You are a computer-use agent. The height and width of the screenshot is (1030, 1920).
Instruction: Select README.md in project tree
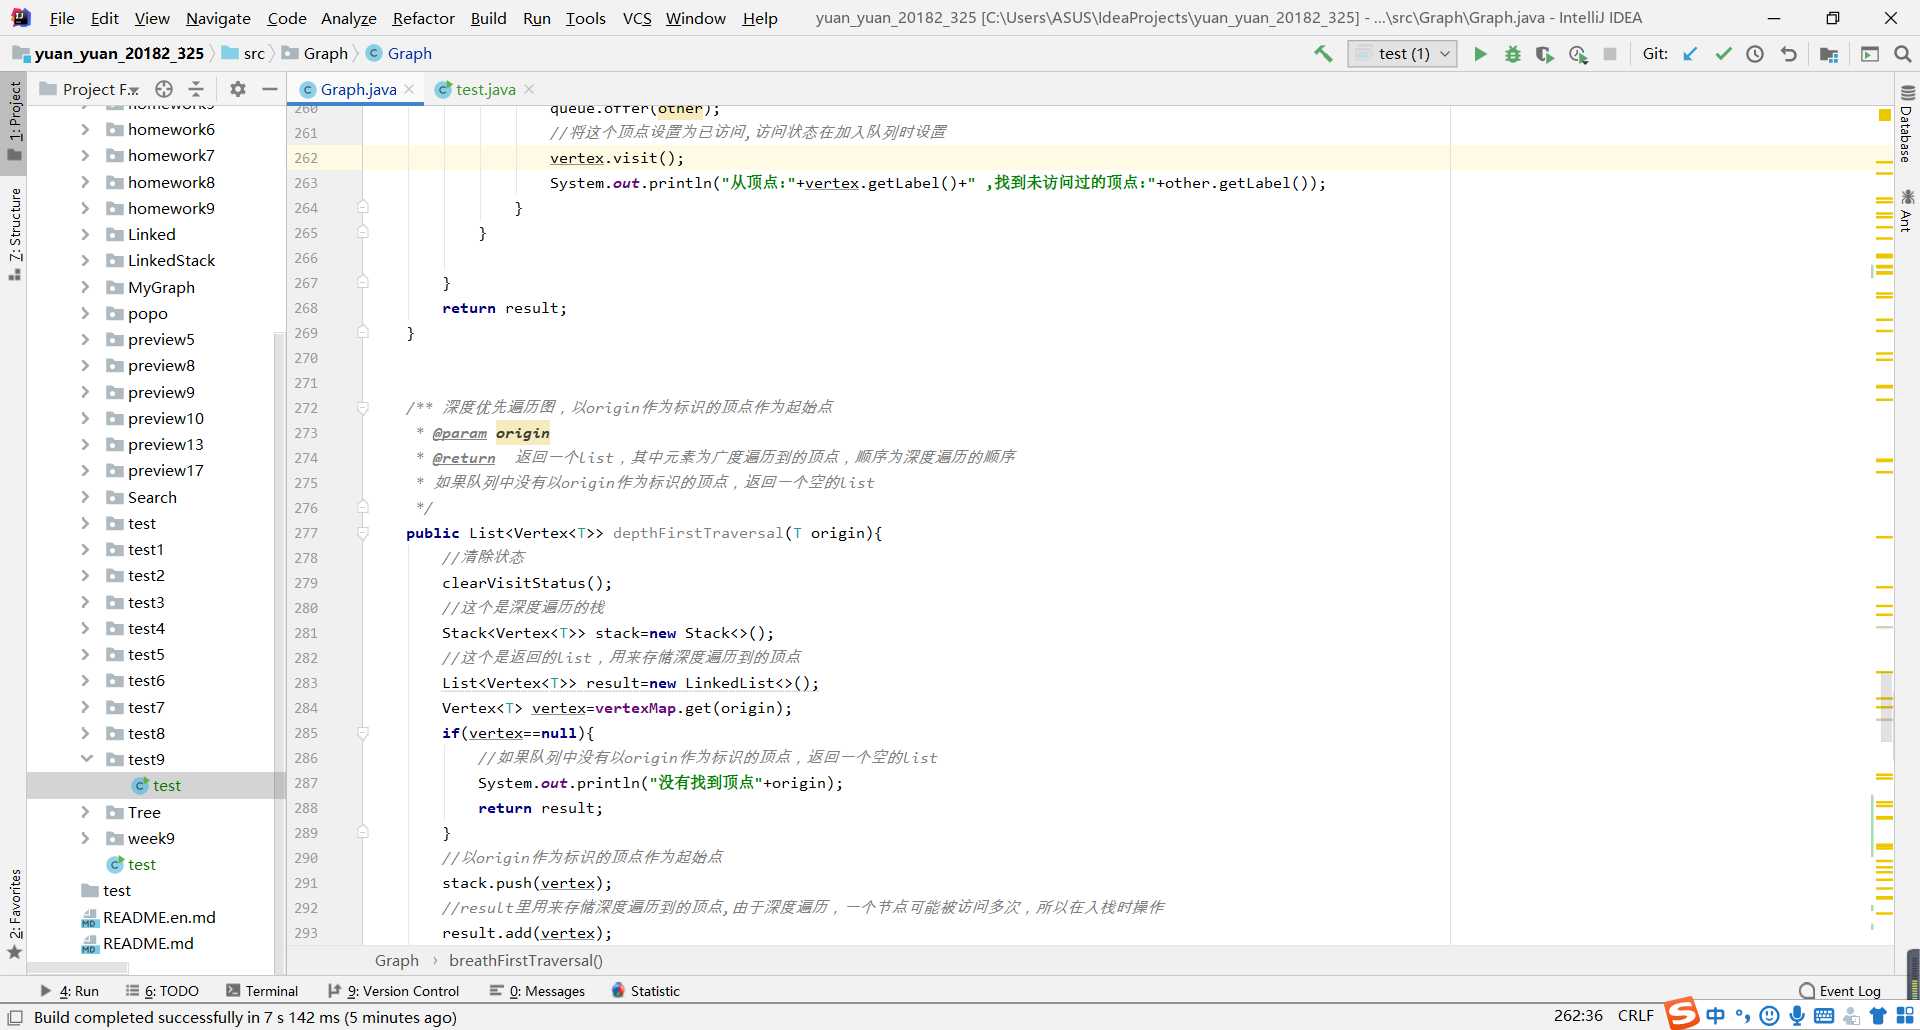pyautogui.click(x=148, y=943)
